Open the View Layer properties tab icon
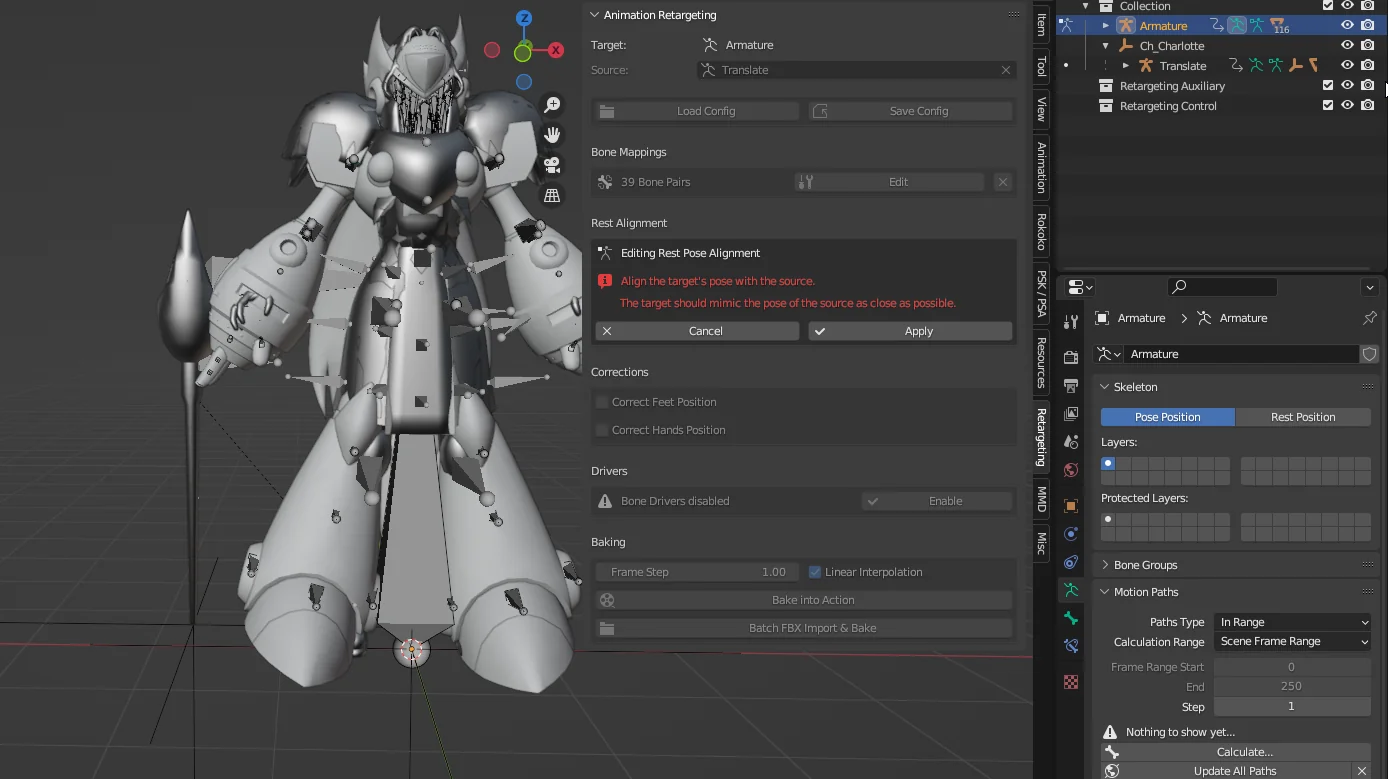 1071,413
